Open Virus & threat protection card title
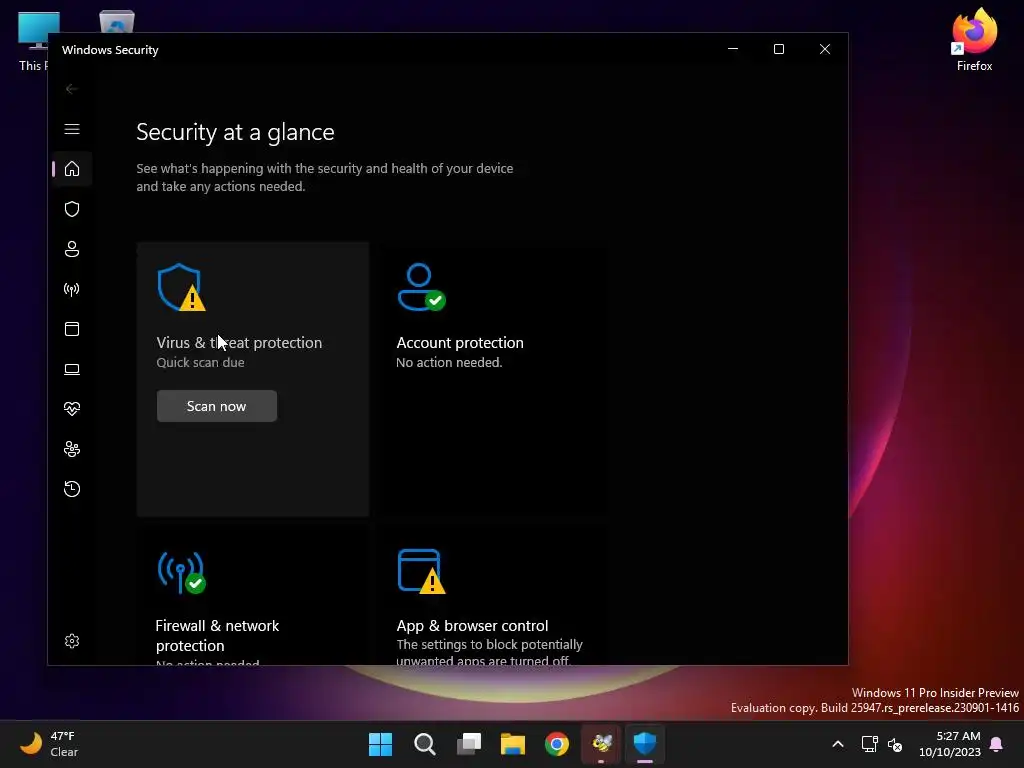 click(239, 343)
